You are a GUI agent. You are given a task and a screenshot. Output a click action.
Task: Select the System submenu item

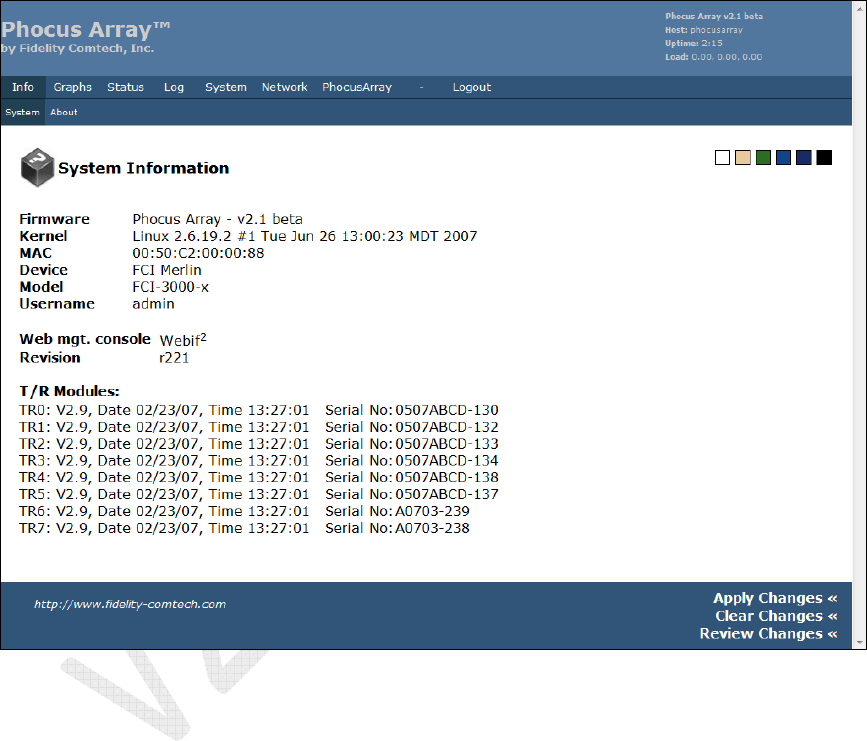22,112
